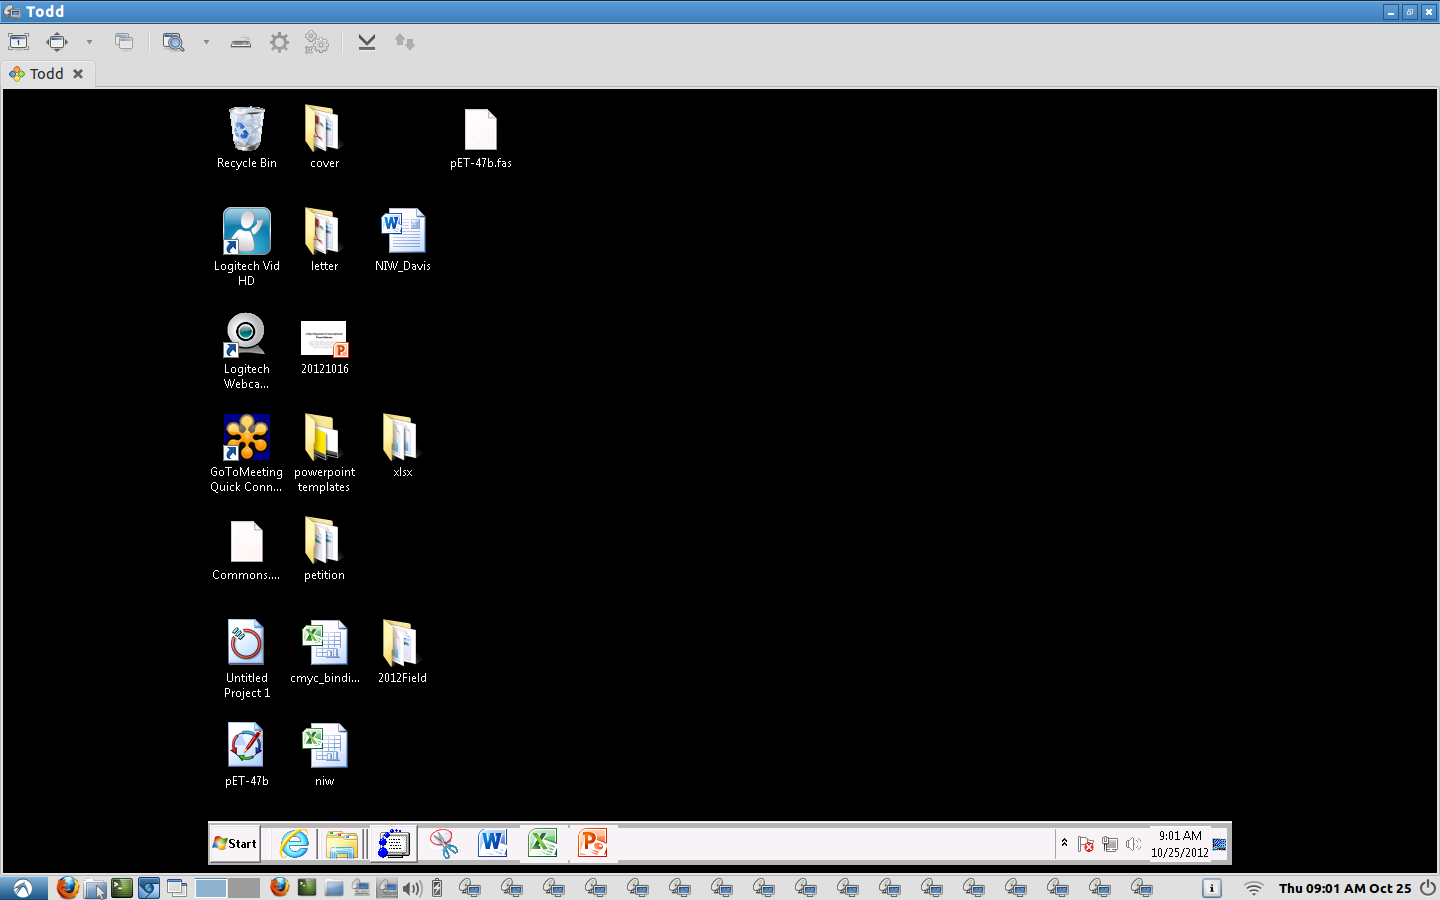Launch Chromium from the host panel

point(148,887)
